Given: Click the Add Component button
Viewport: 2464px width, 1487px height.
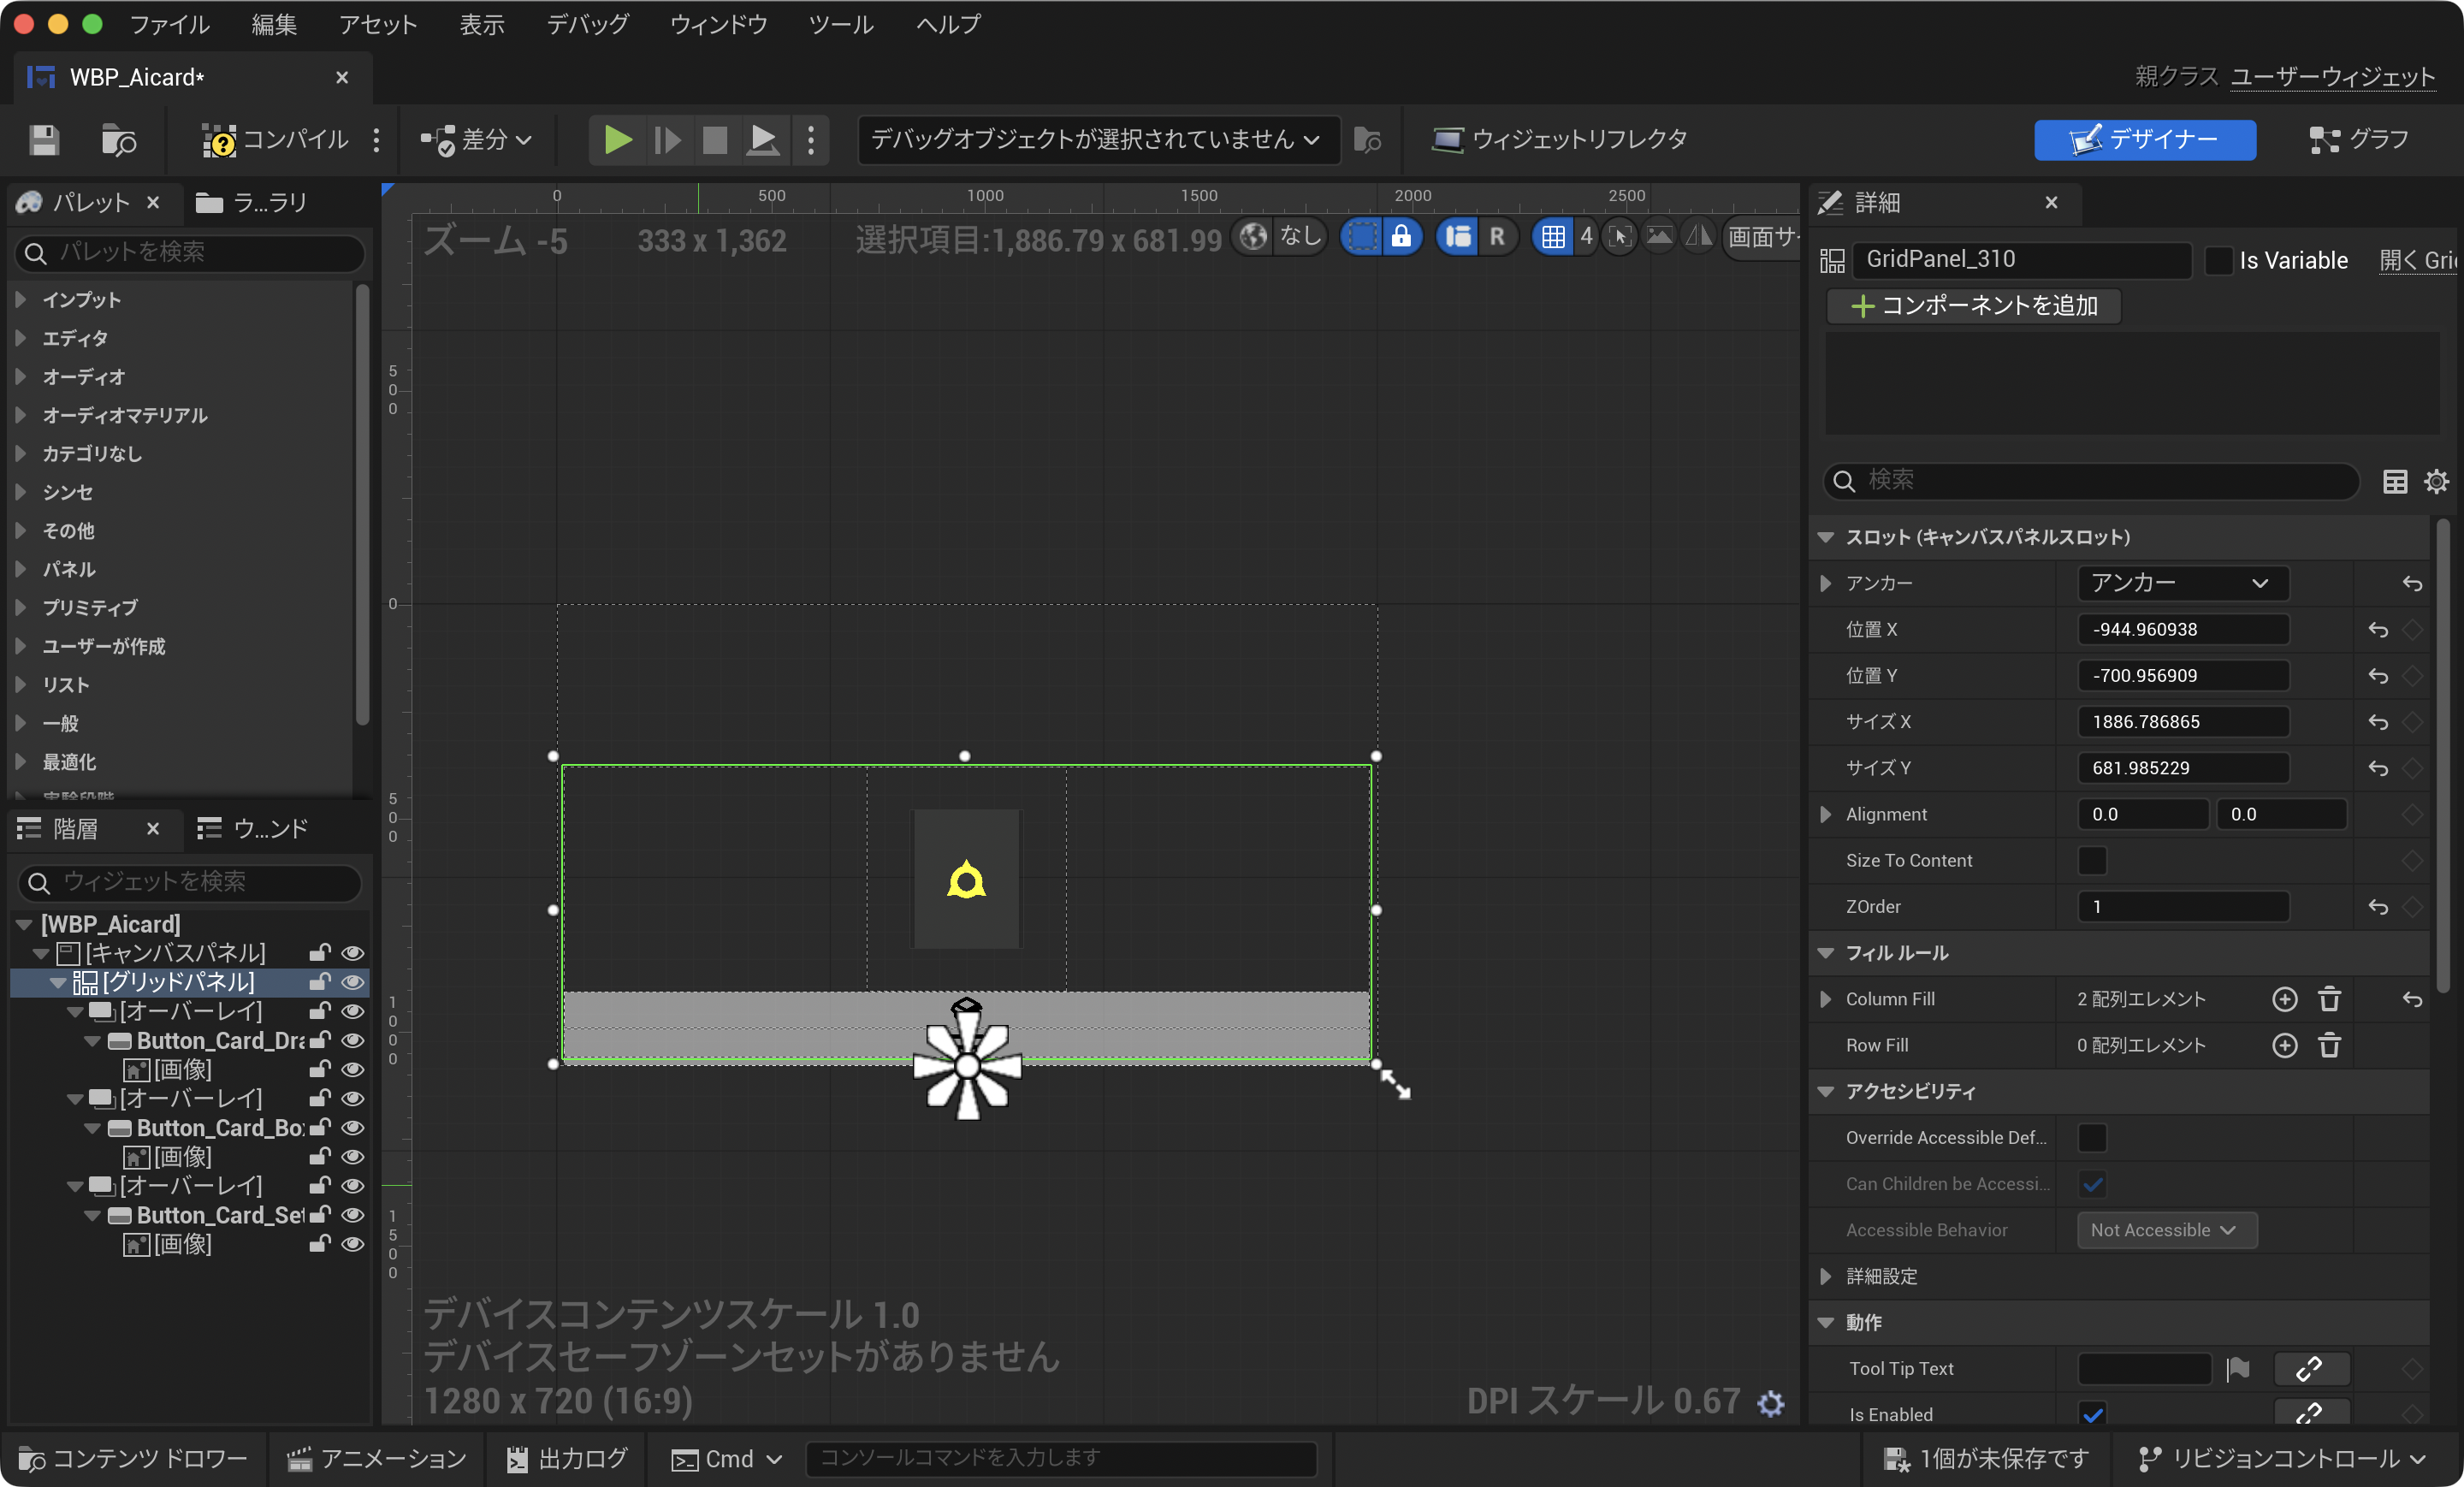Looking at the screenshot, I should coord(1973,305).
